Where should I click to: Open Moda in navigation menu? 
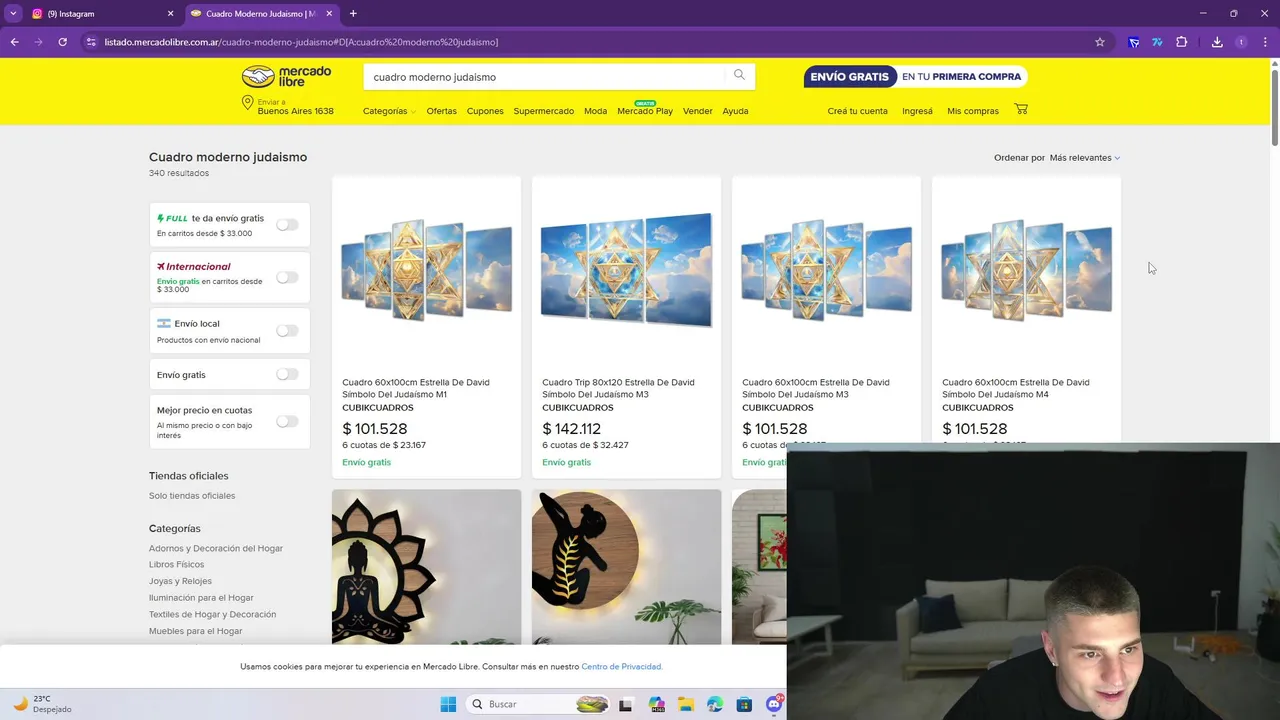point(595,111)
